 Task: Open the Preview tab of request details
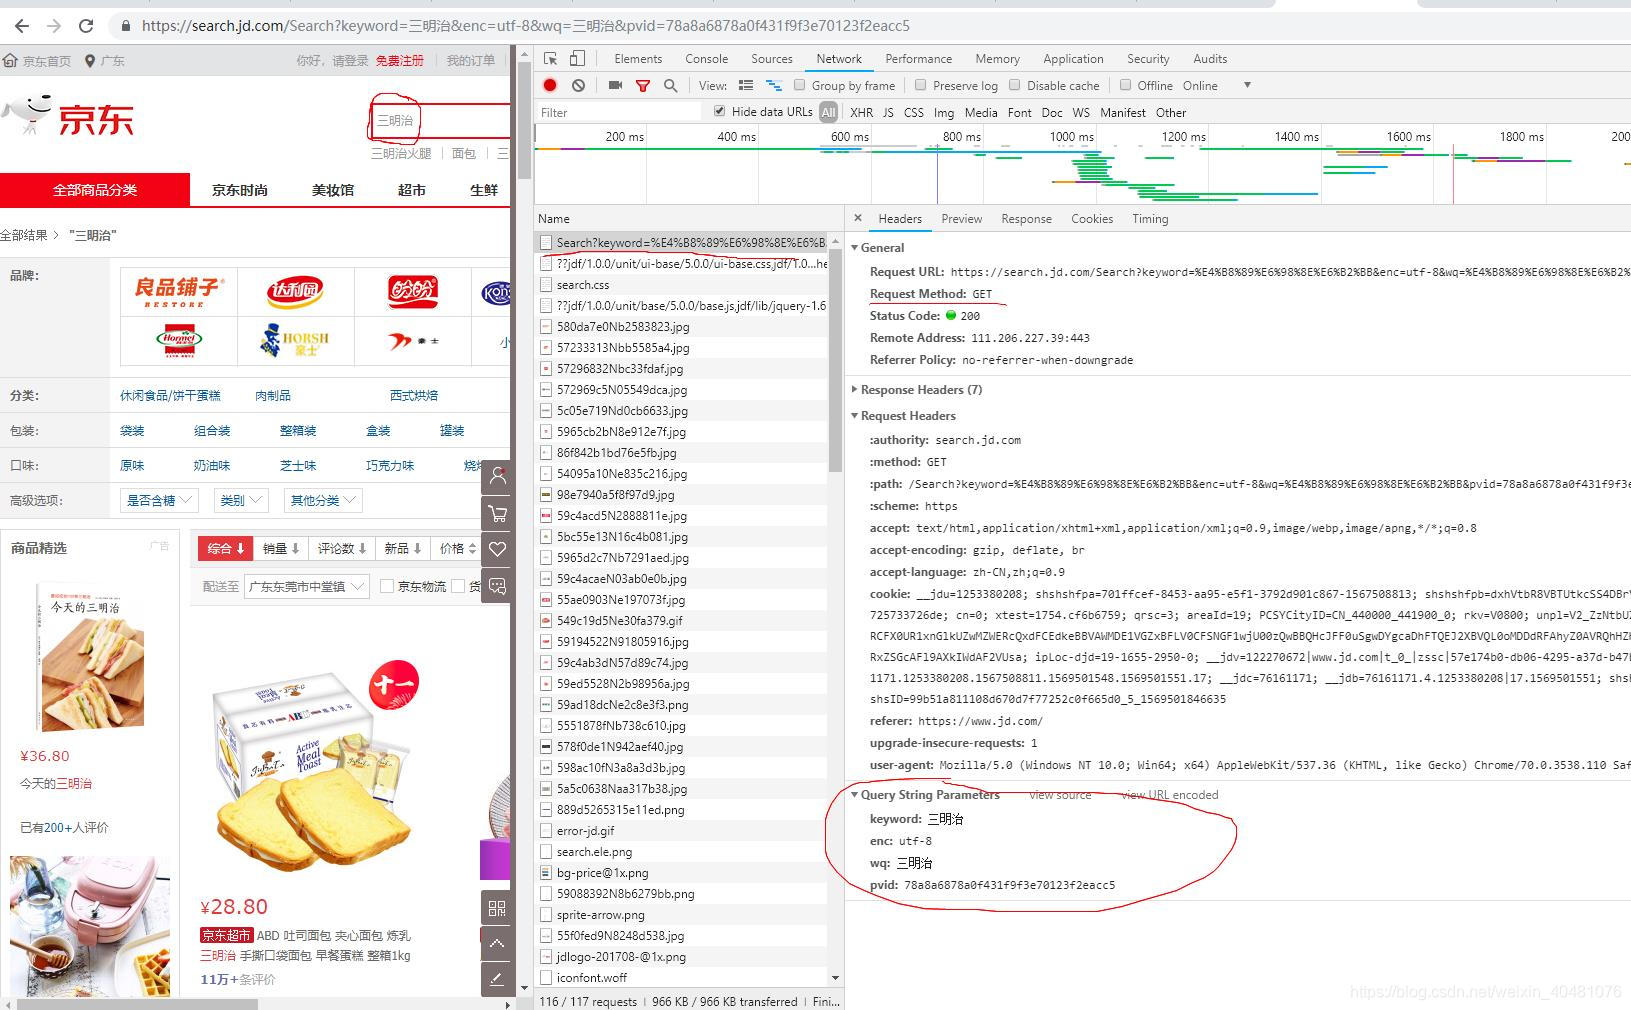[x=961, y=218]
